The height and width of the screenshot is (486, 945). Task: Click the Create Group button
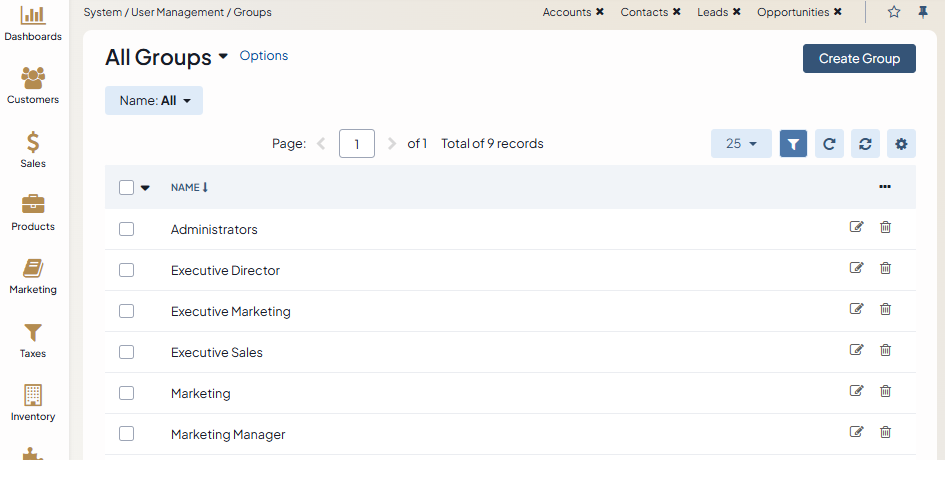coord(859,58)
